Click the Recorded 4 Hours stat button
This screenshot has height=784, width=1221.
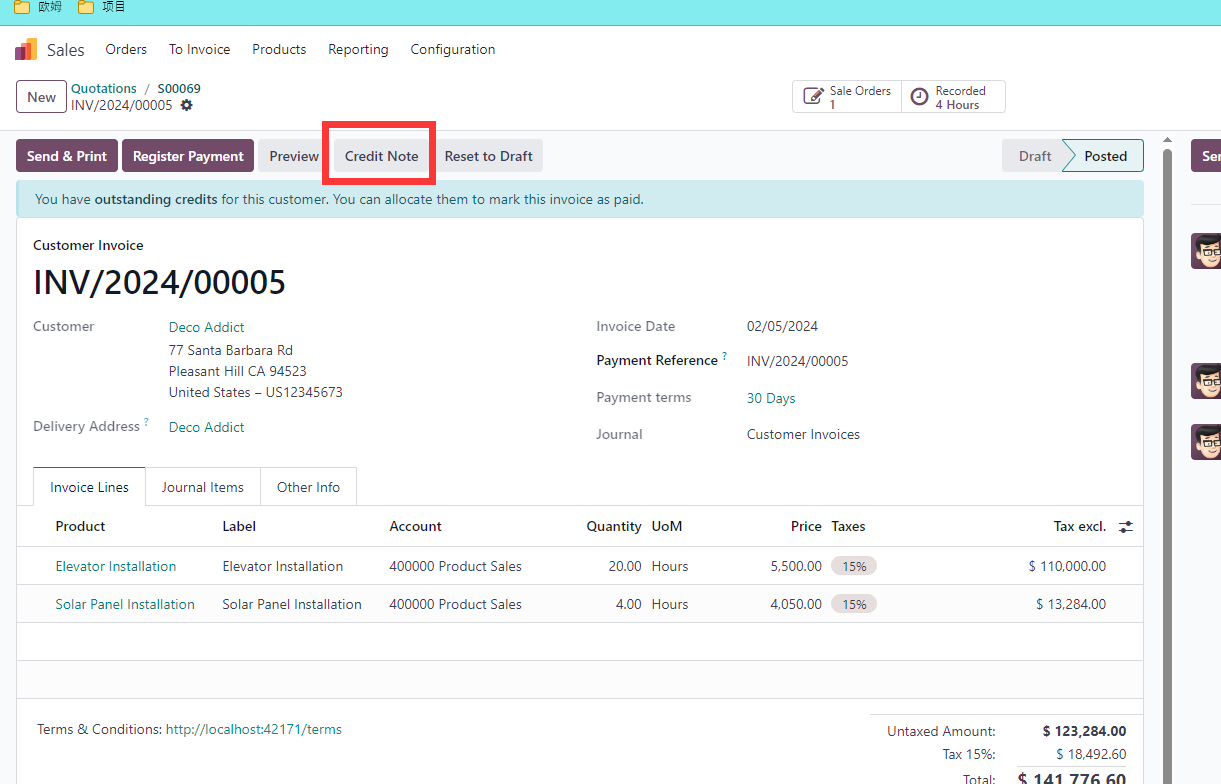pyautogui.click(x=953, y=97)
